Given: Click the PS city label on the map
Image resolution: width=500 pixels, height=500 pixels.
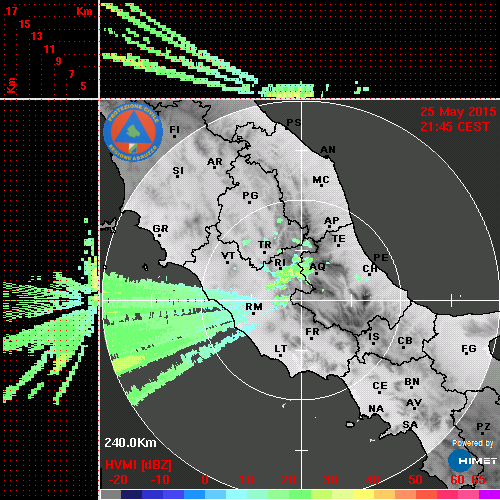Looking at the screenshot, I should (294, 123).
